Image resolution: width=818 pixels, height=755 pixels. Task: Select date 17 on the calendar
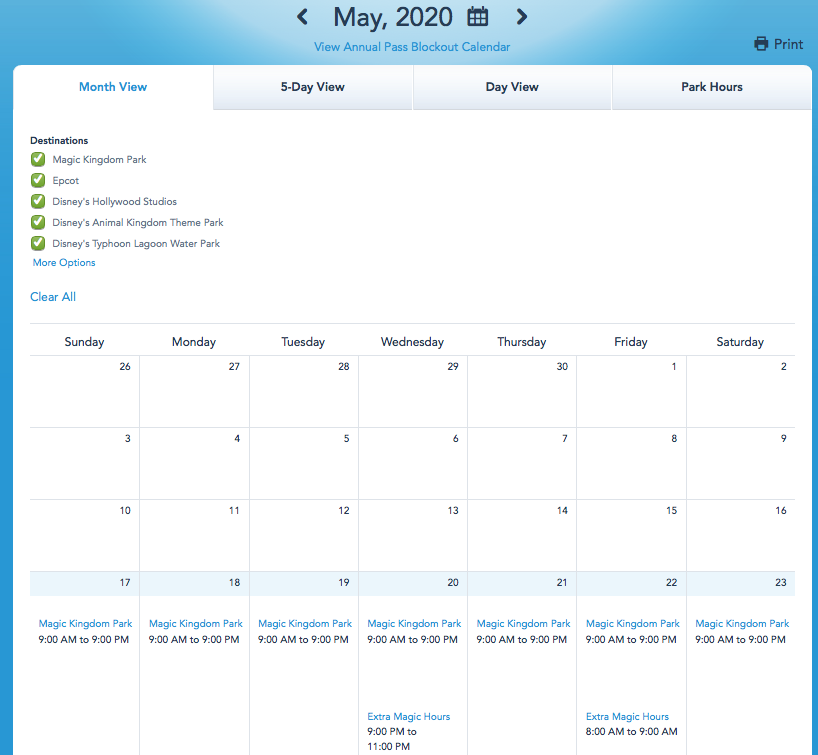click(x=125, y=582)
